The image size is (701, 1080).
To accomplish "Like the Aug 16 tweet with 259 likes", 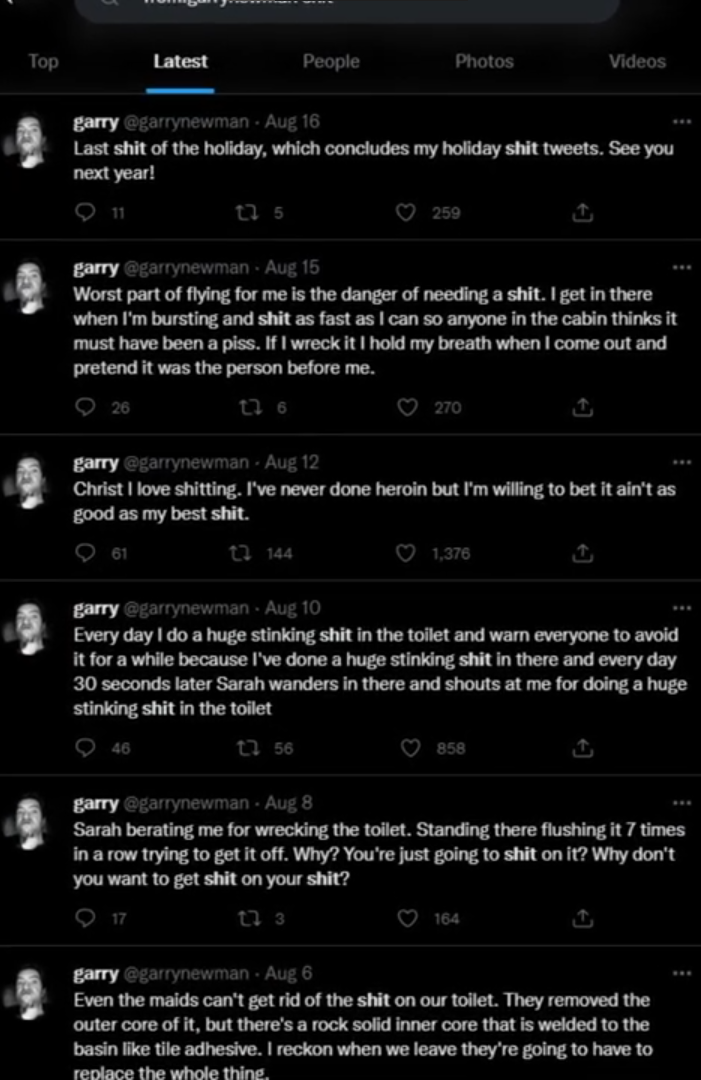I will pos(406,212).
